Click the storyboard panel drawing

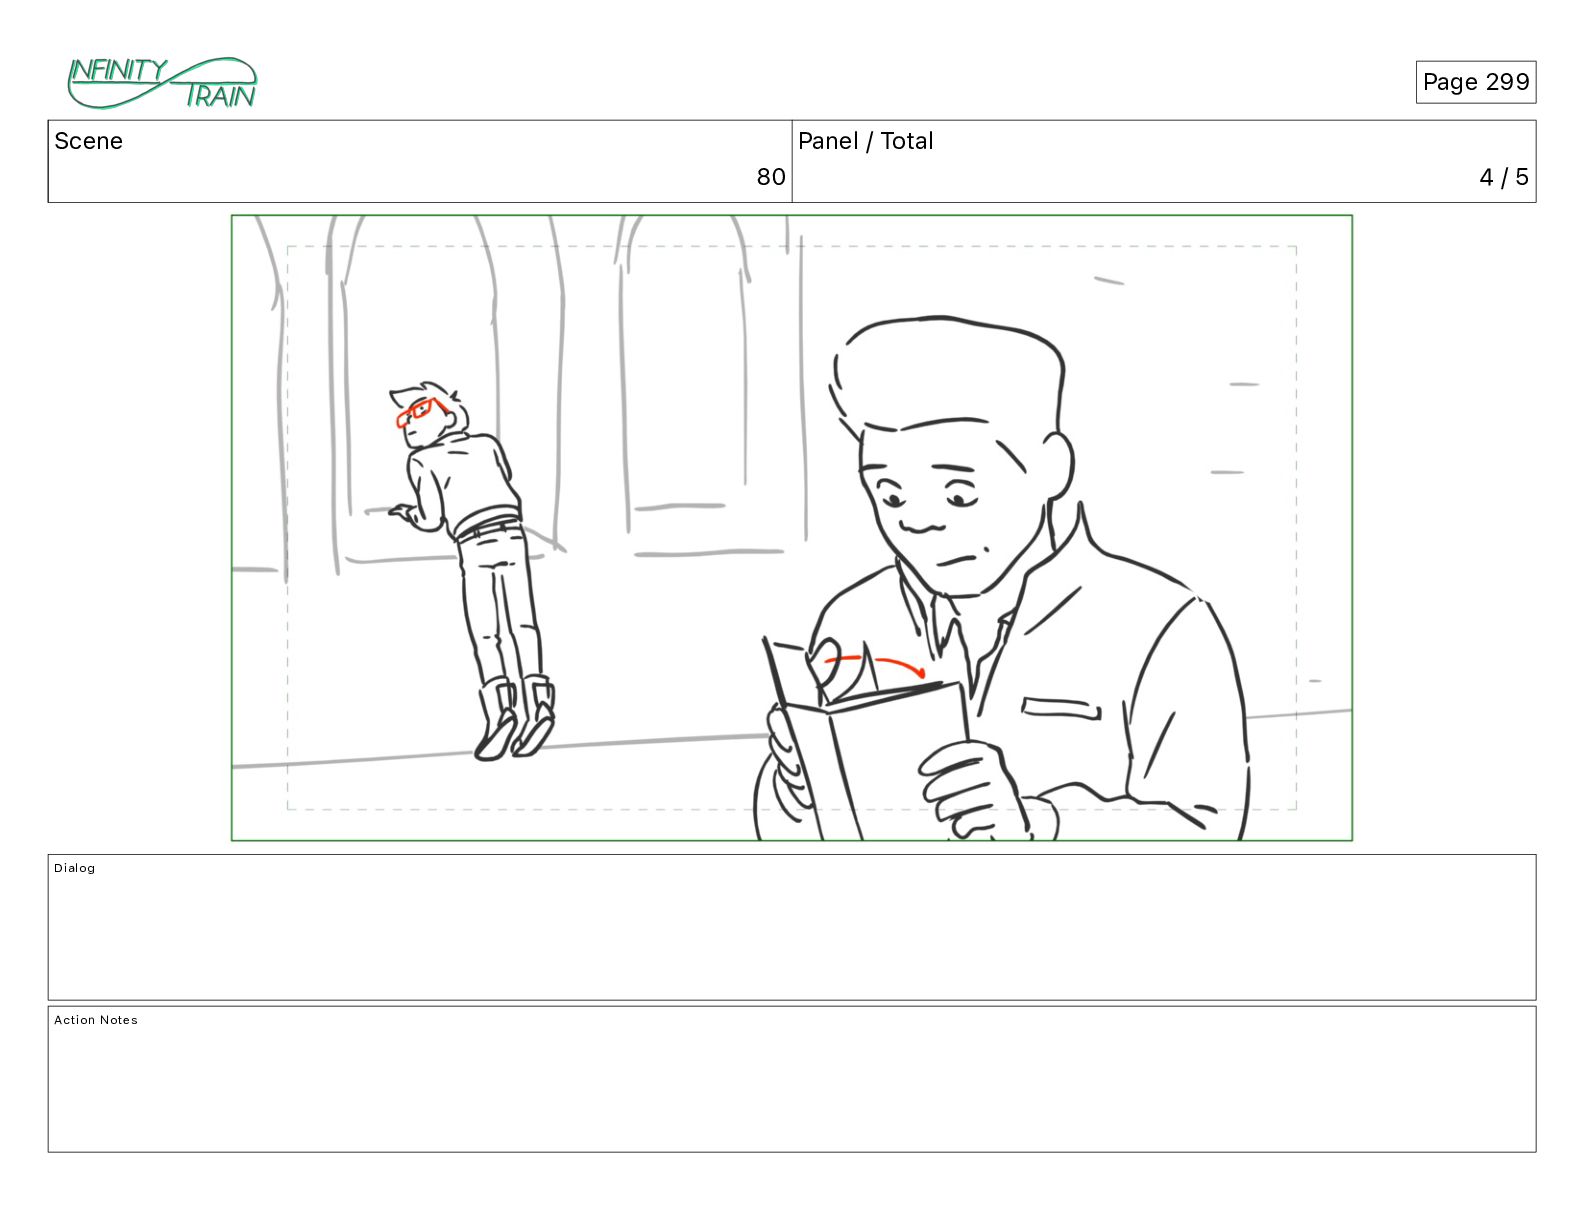point(792,528)
